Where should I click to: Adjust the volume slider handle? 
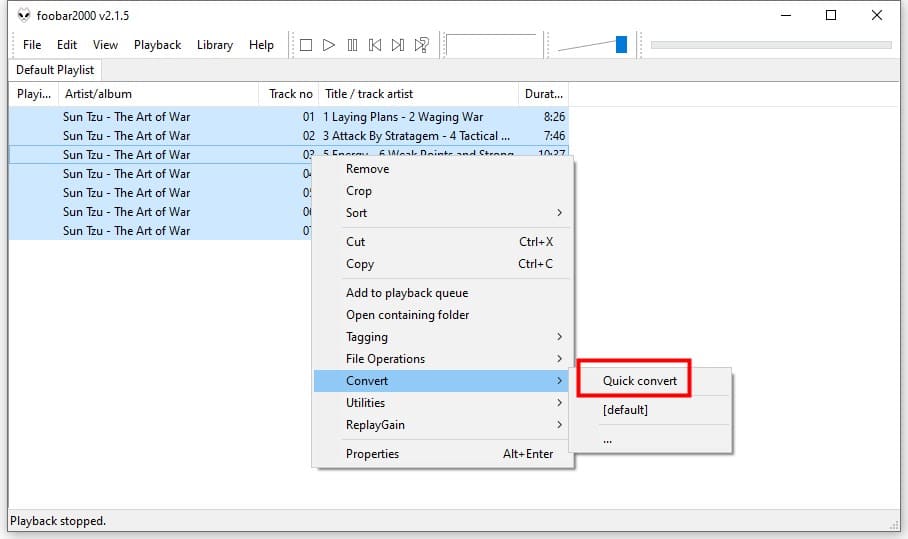[621, 45]
